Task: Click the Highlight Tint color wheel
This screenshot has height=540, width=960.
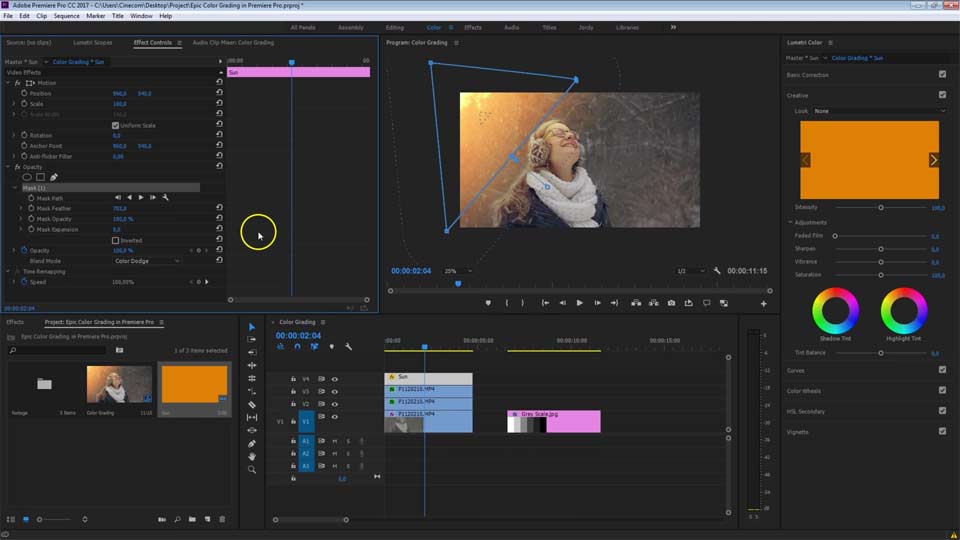Action: pyautogui.click(x=904, y=310)
